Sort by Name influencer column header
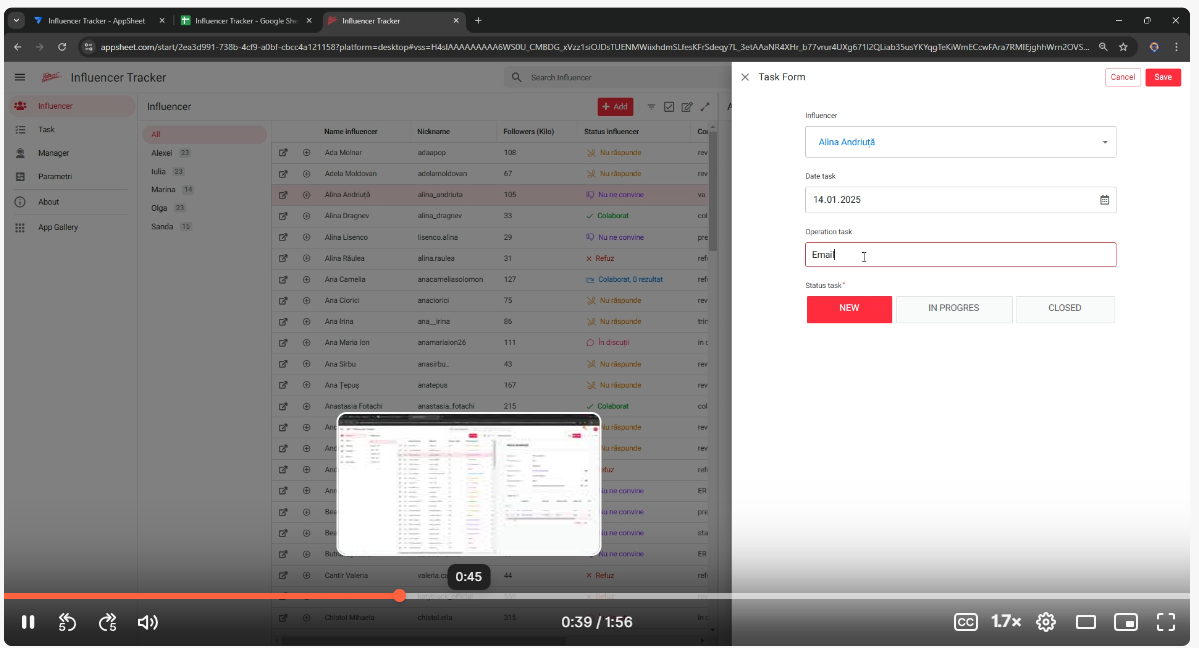The width and height of the screenshot is (1199, 648). tap(350, 132)
